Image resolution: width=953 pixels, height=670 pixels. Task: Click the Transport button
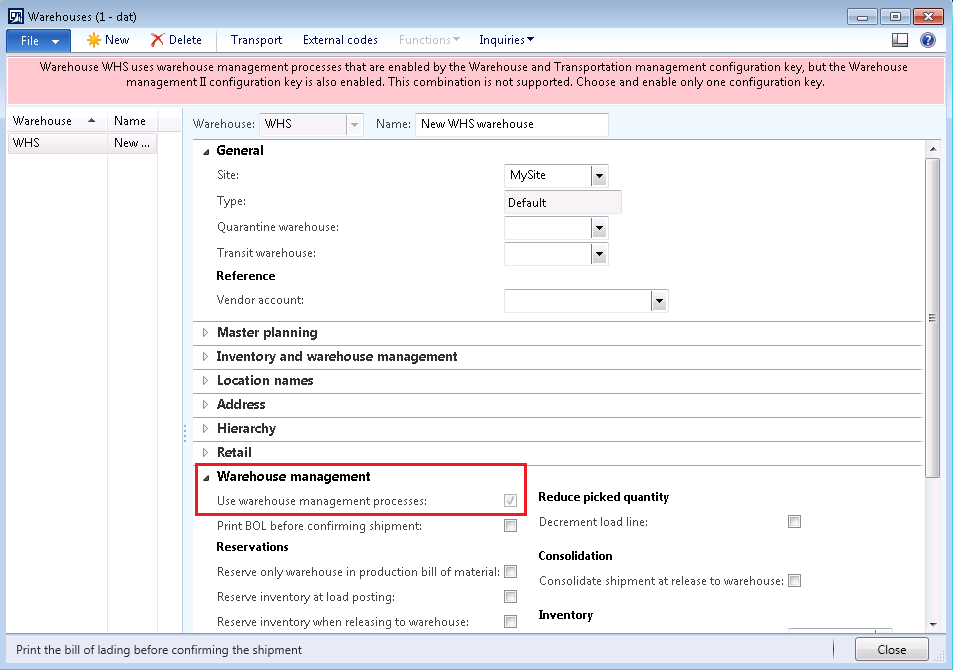click(x=256, y=40)
